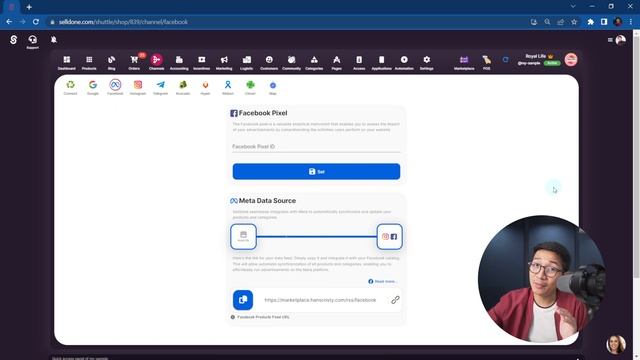This screenshot has height=360, width=640.
Task: Switch to the Ribbon channel tab
Action: coord(228,87)
